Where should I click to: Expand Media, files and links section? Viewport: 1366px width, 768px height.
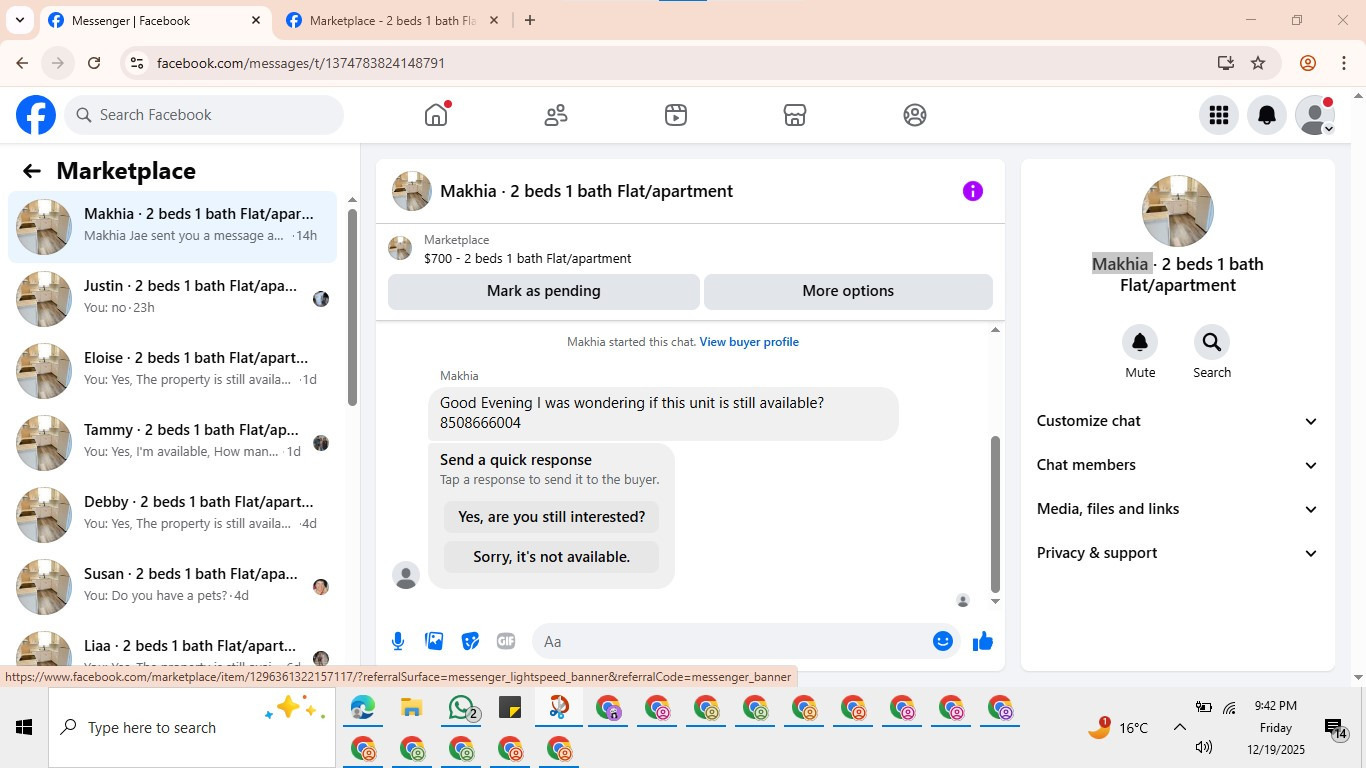coord(1178,509)
